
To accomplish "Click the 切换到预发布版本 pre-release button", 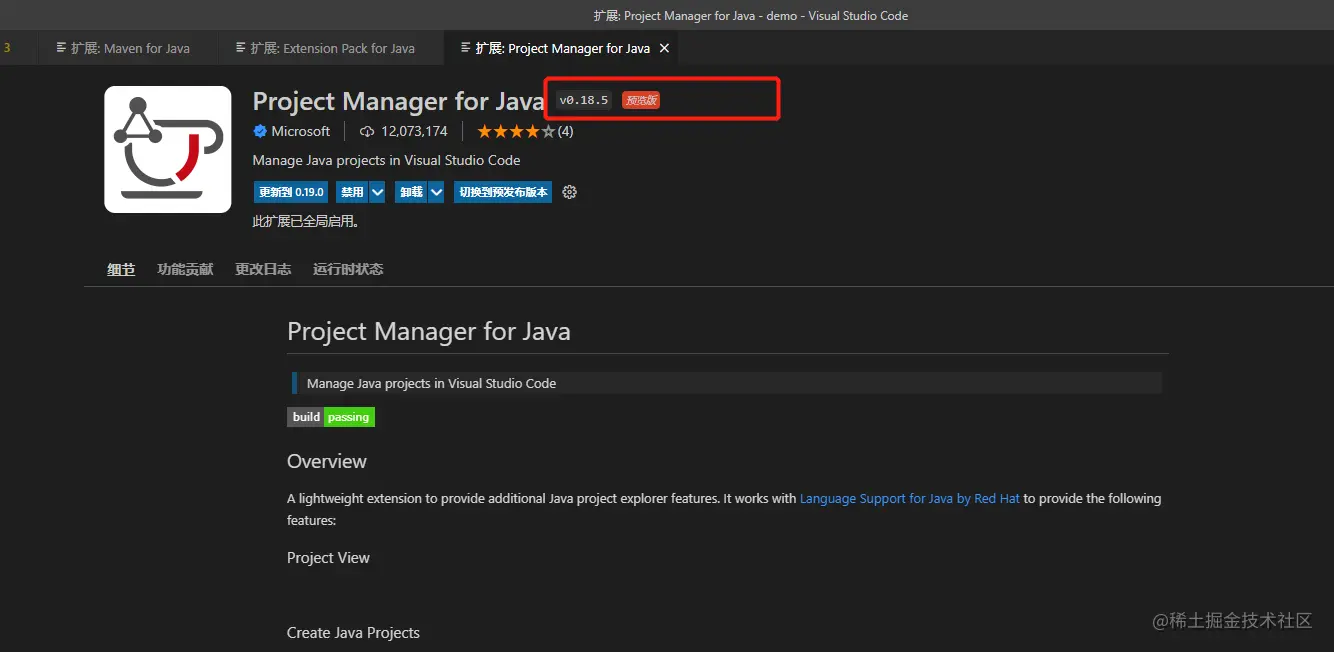I will tap(503, 192).
